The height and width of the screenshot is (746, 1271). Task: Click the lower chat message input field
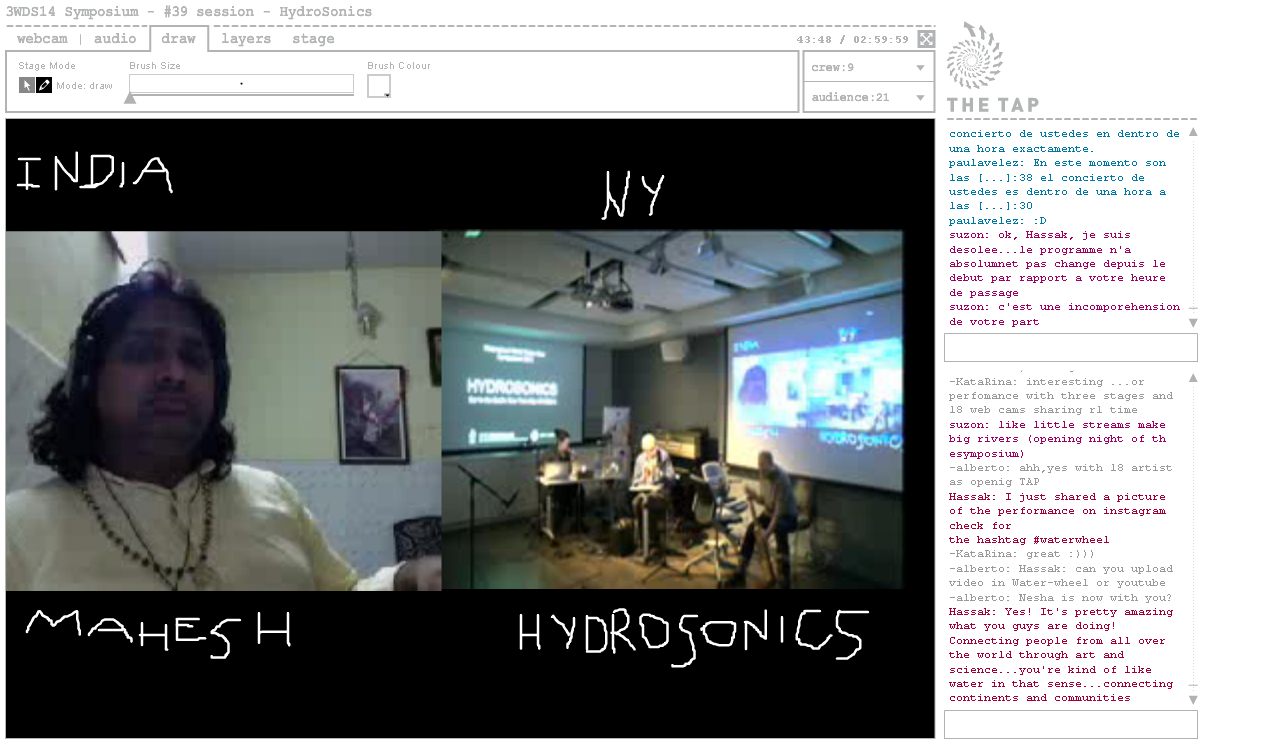point(1070,724)
